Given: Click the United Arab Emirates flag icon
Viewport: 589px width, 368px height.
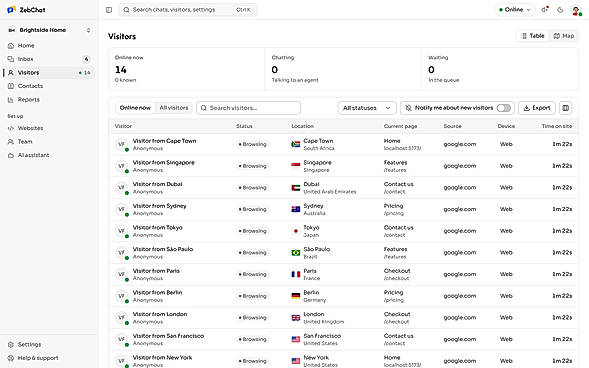Looking at the screenshot, I should (x=296, y=187).
